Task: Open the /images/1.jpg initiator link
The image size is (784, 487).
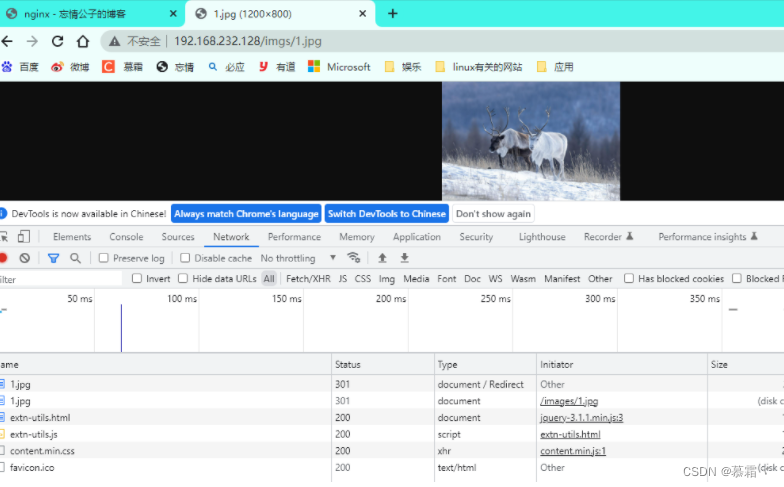Action: coord(569,401)
